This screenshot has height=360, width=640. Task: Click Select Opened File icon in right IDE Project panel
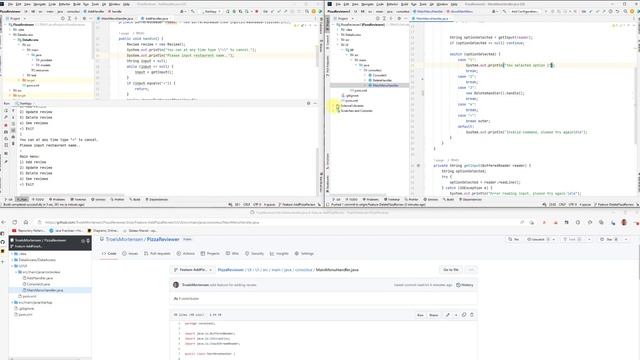point(378,18)
